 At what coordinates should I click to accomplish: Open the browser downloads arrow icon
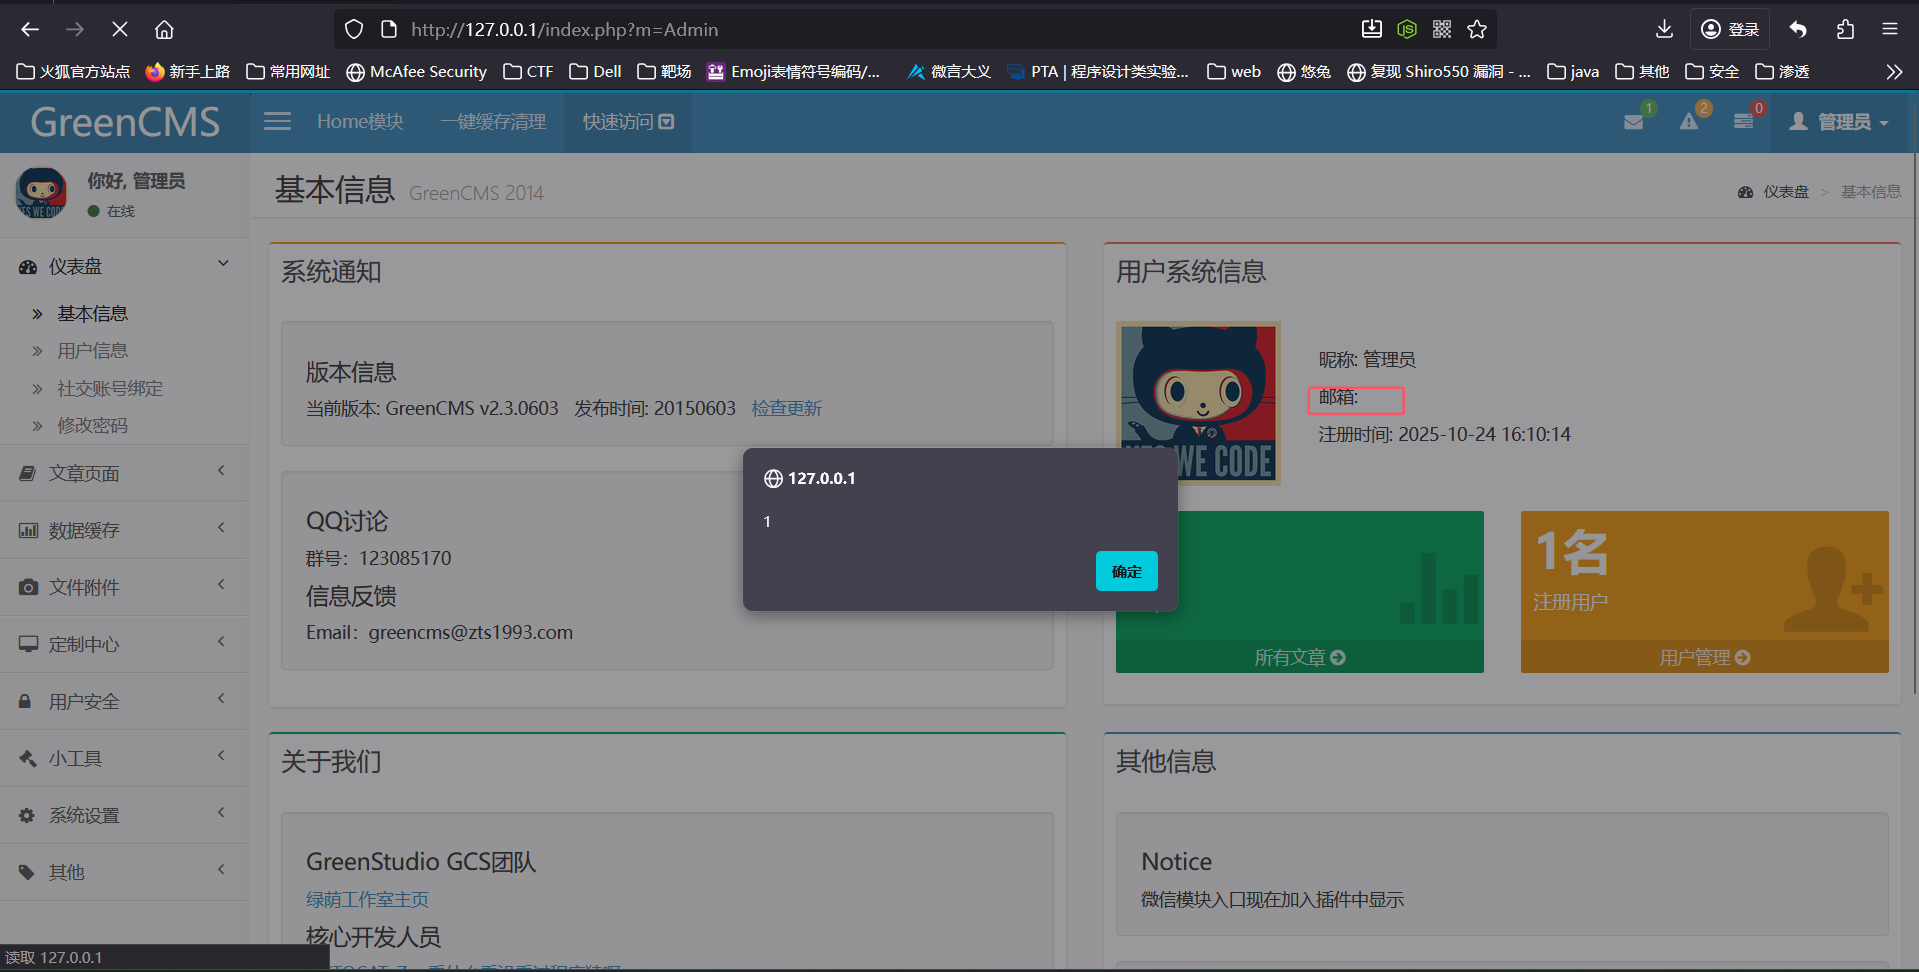[x=1664, y=29]
